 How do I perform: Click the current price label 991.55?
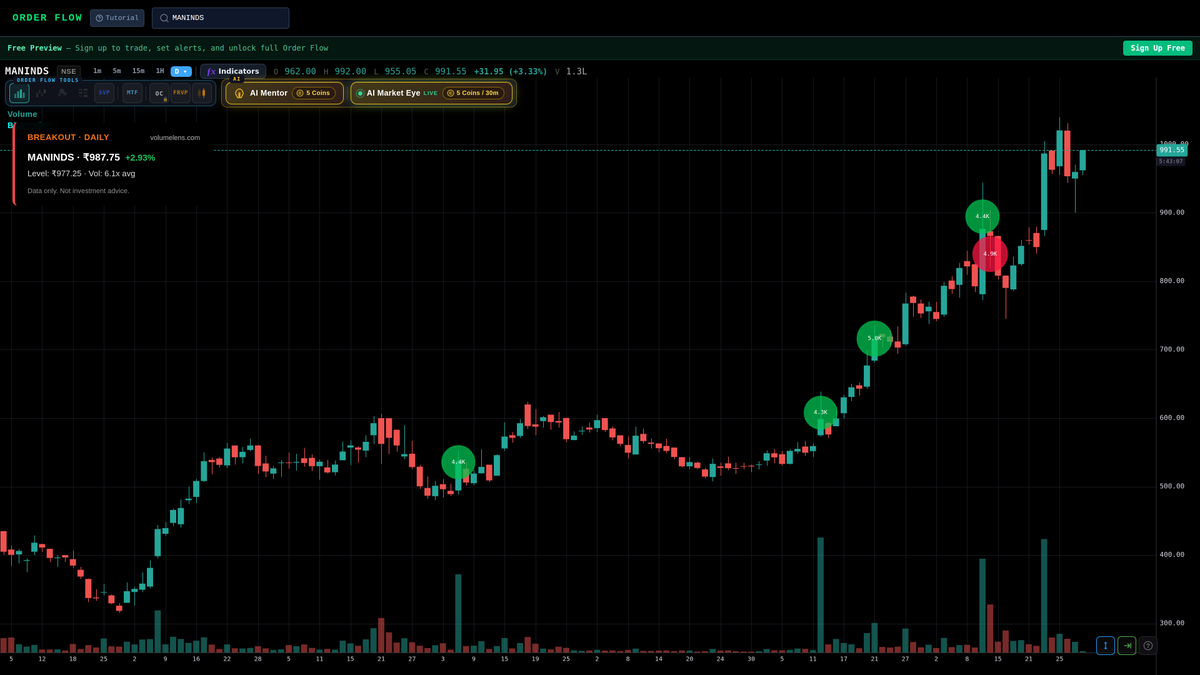click(1171, 150)
